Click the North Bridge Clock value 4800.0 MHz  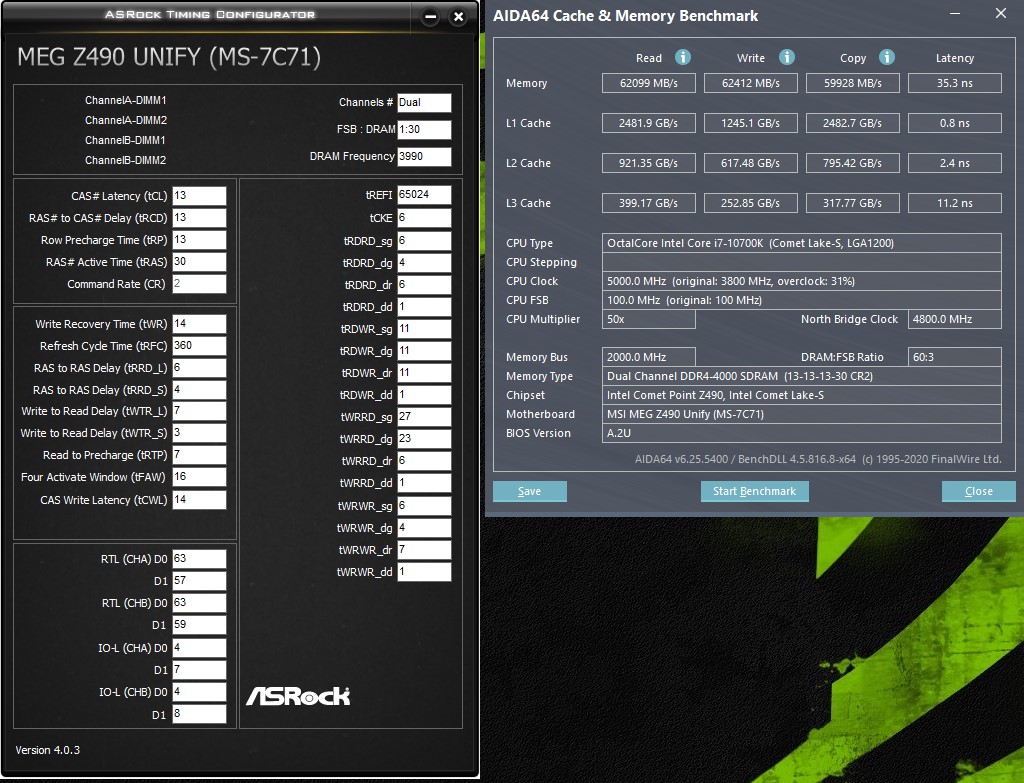pos(955,319)
